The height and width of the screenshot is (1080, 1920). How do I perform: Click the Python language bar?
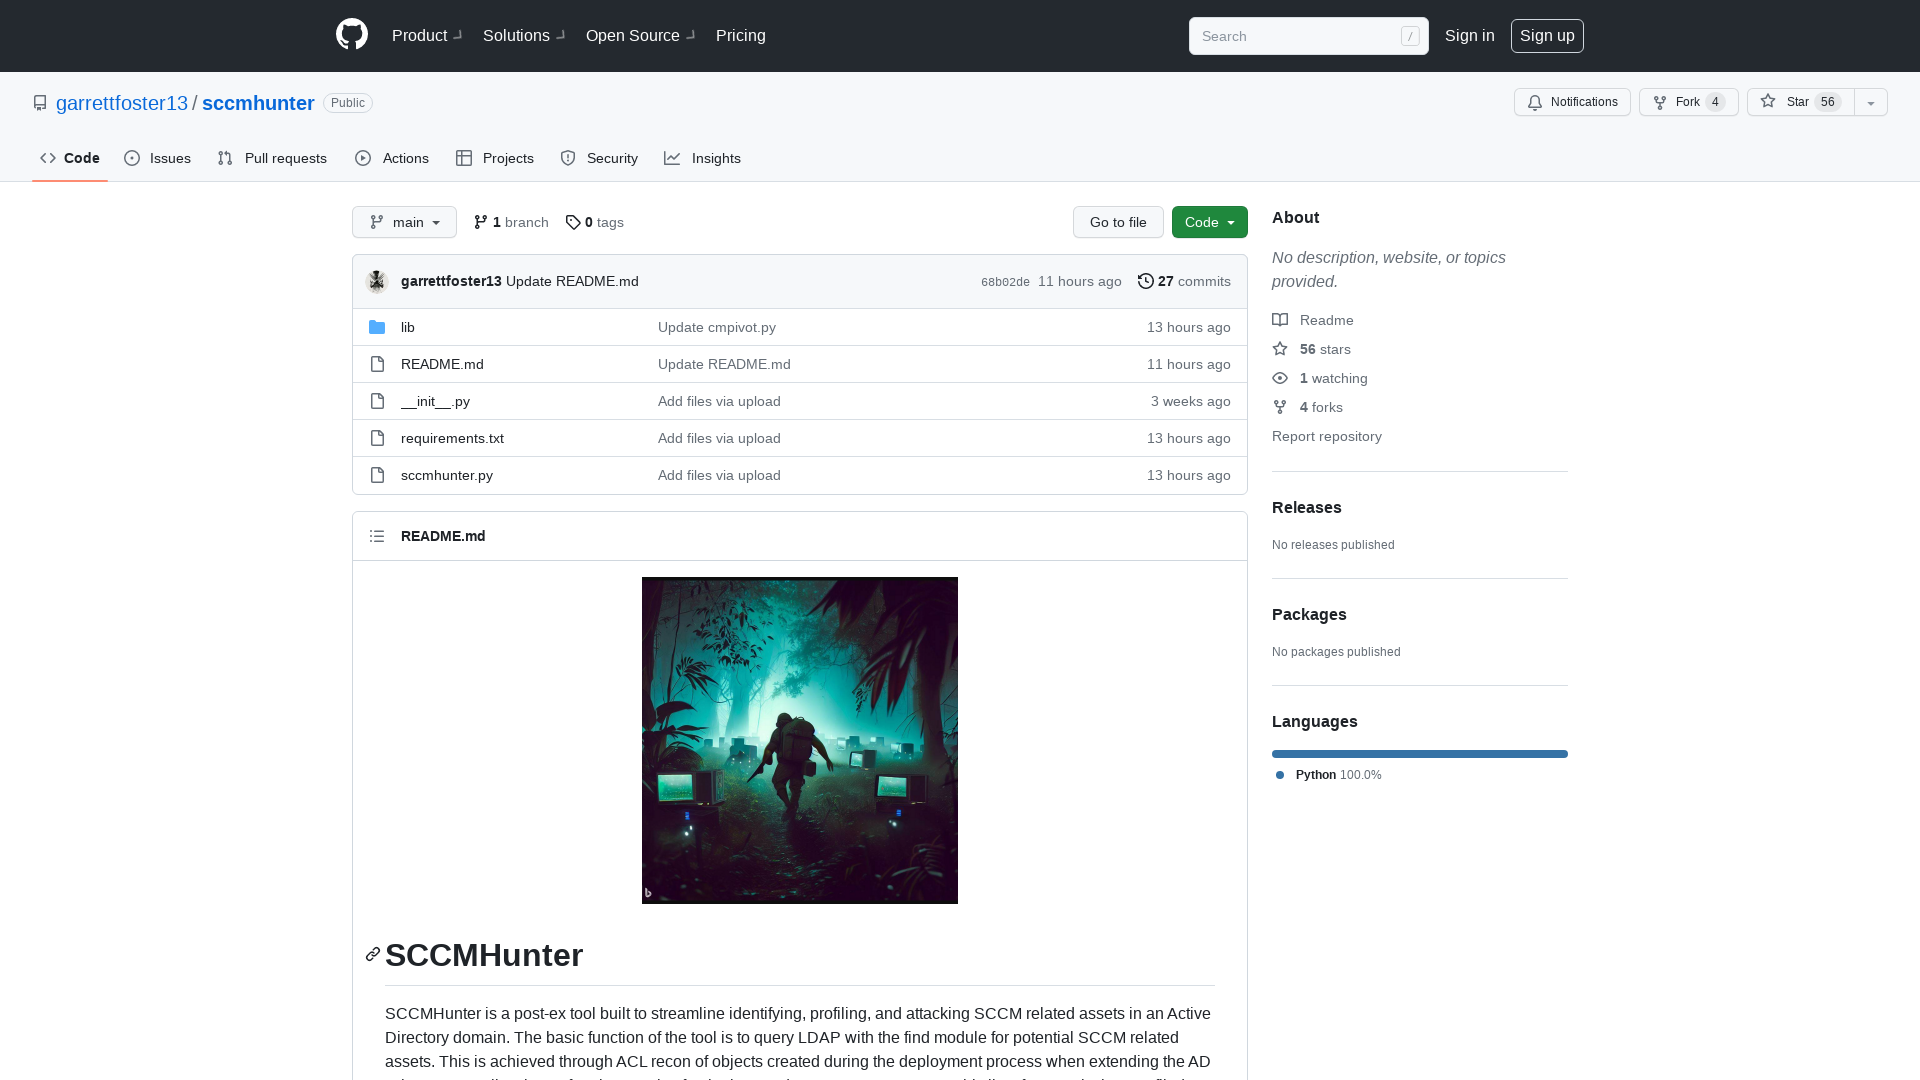(x=1420, y=754)
